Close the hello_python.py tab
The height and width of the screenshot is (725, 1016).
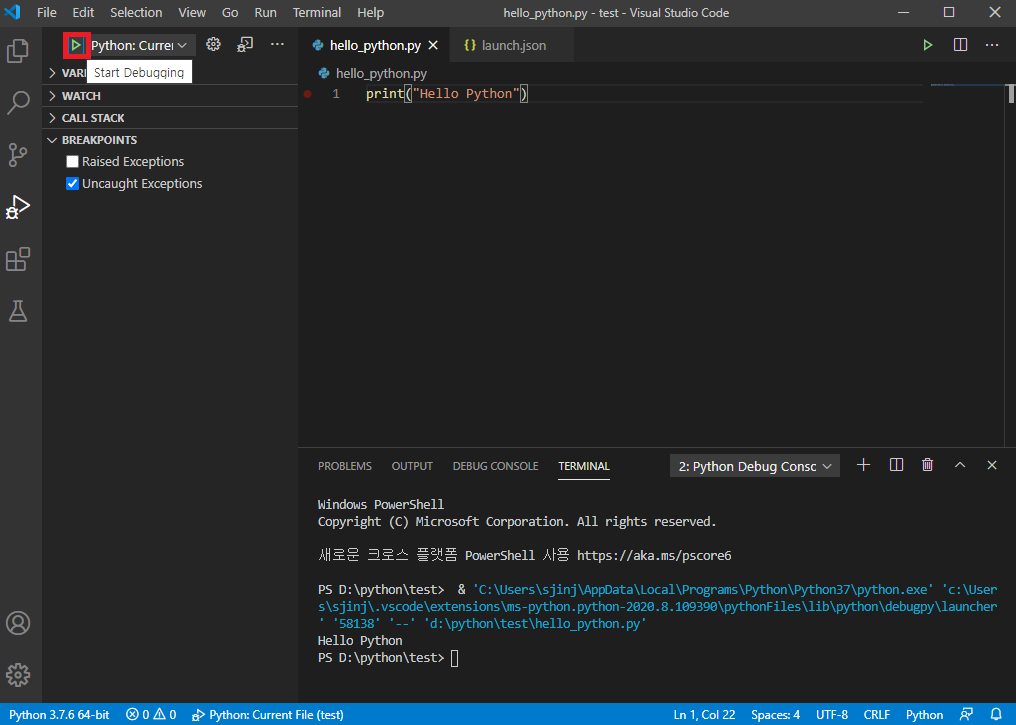pos(433,45)
